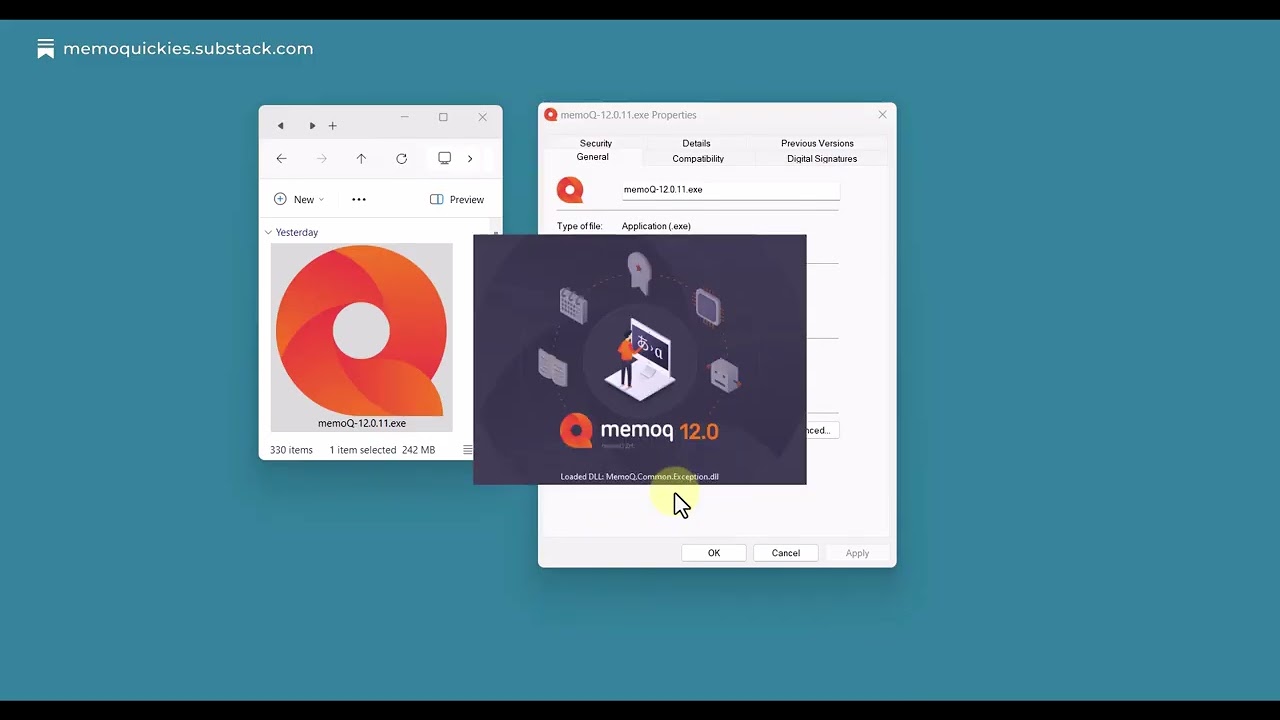This screenshot has height=720, width=1280.
Task: Open the Previous Versions tab
Action: point(817,143)
